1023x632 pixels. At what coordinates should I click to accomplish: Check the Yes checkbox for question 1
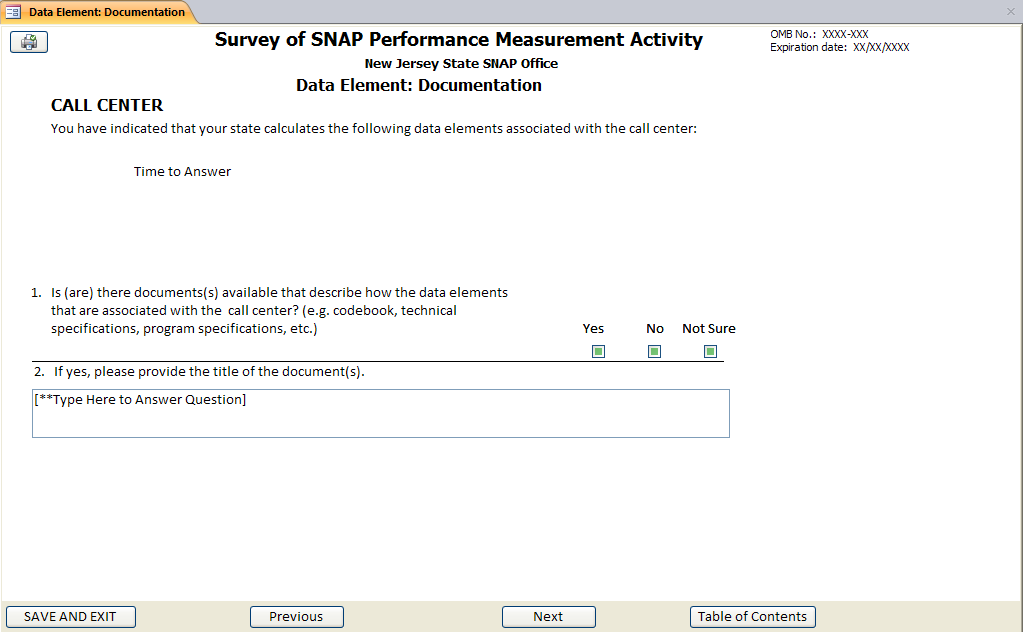click(x=598, y=351)
